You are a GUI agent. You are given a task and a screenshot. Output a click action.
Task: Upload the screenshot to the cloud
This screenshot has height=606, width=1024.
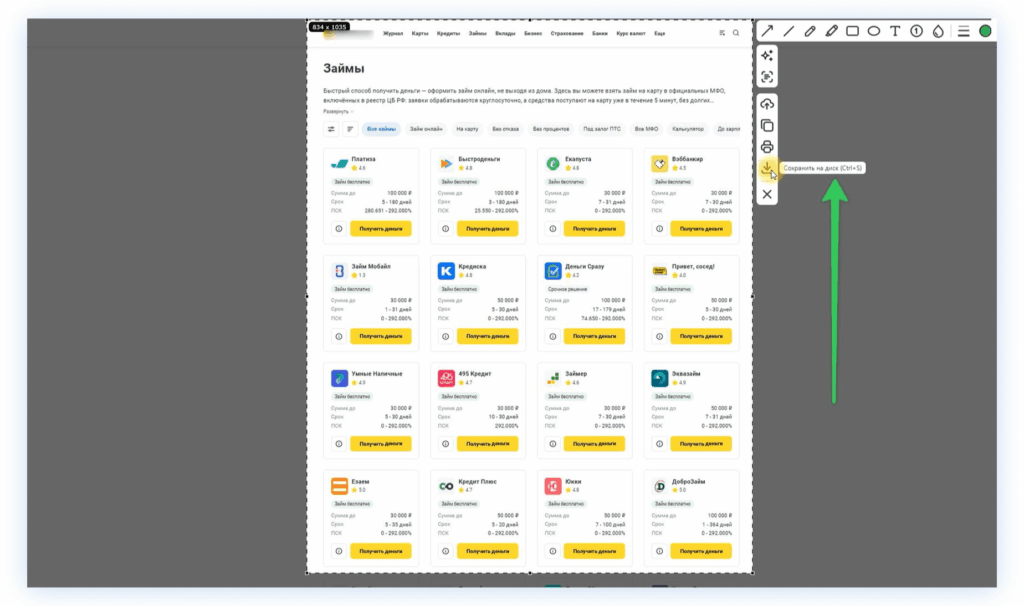(x=767, y=104)
